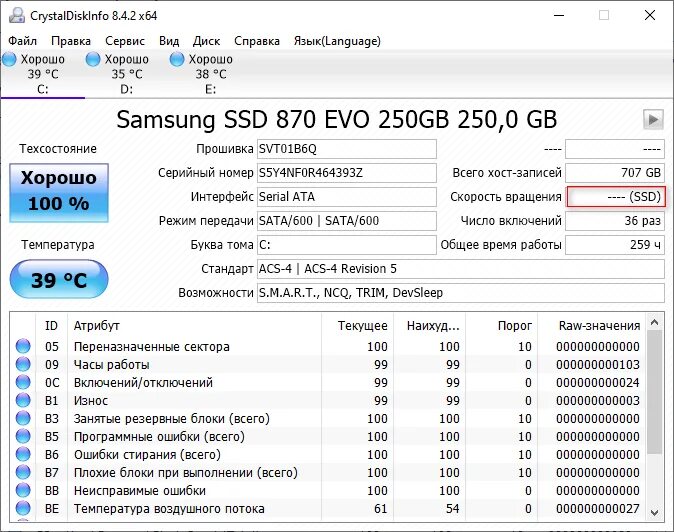Click status icon of attribute 05

point(23,346)
